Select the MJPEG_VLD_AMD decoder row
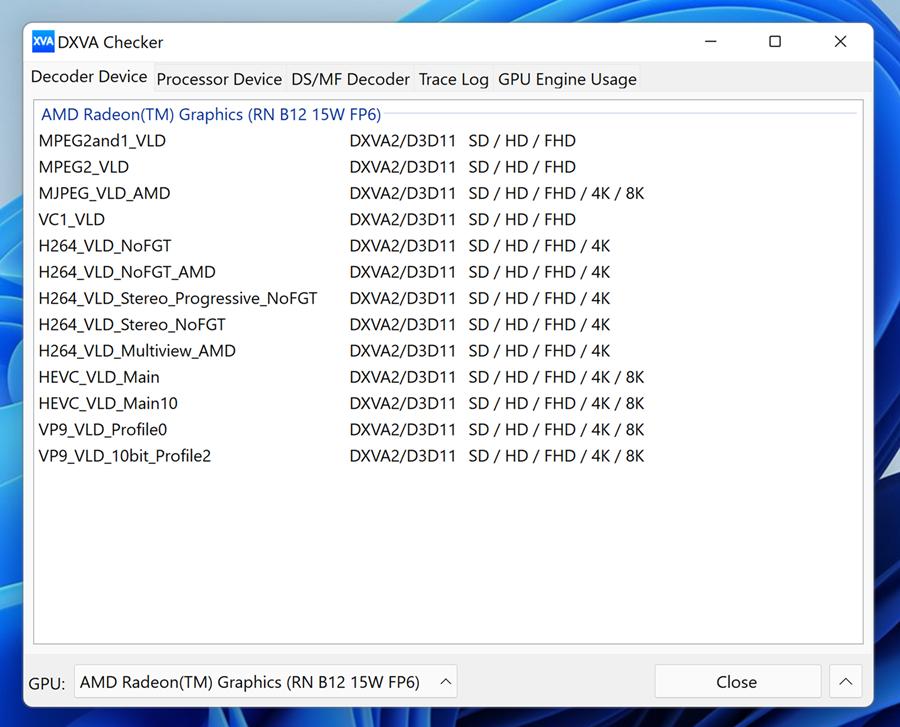 [104, 193]
